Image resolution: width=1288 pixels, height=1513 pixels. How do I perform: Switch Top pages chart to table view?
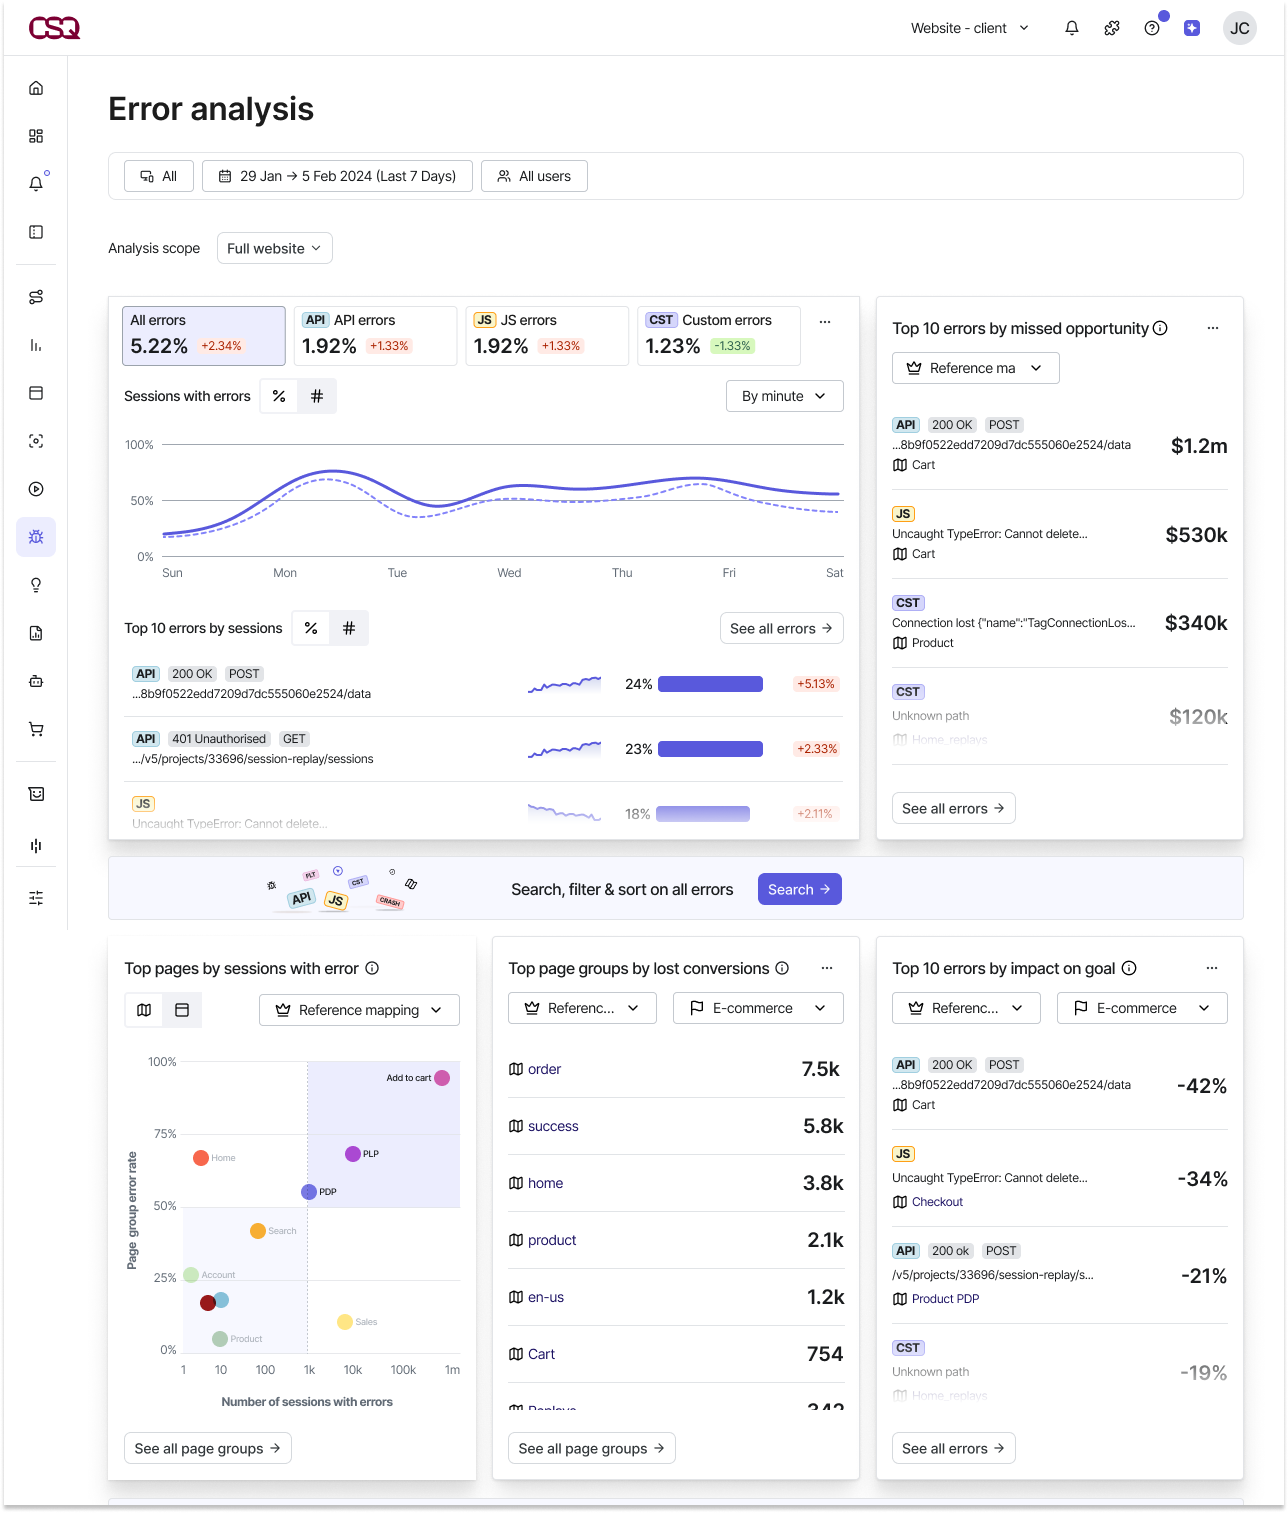(x=182, y=1010)
